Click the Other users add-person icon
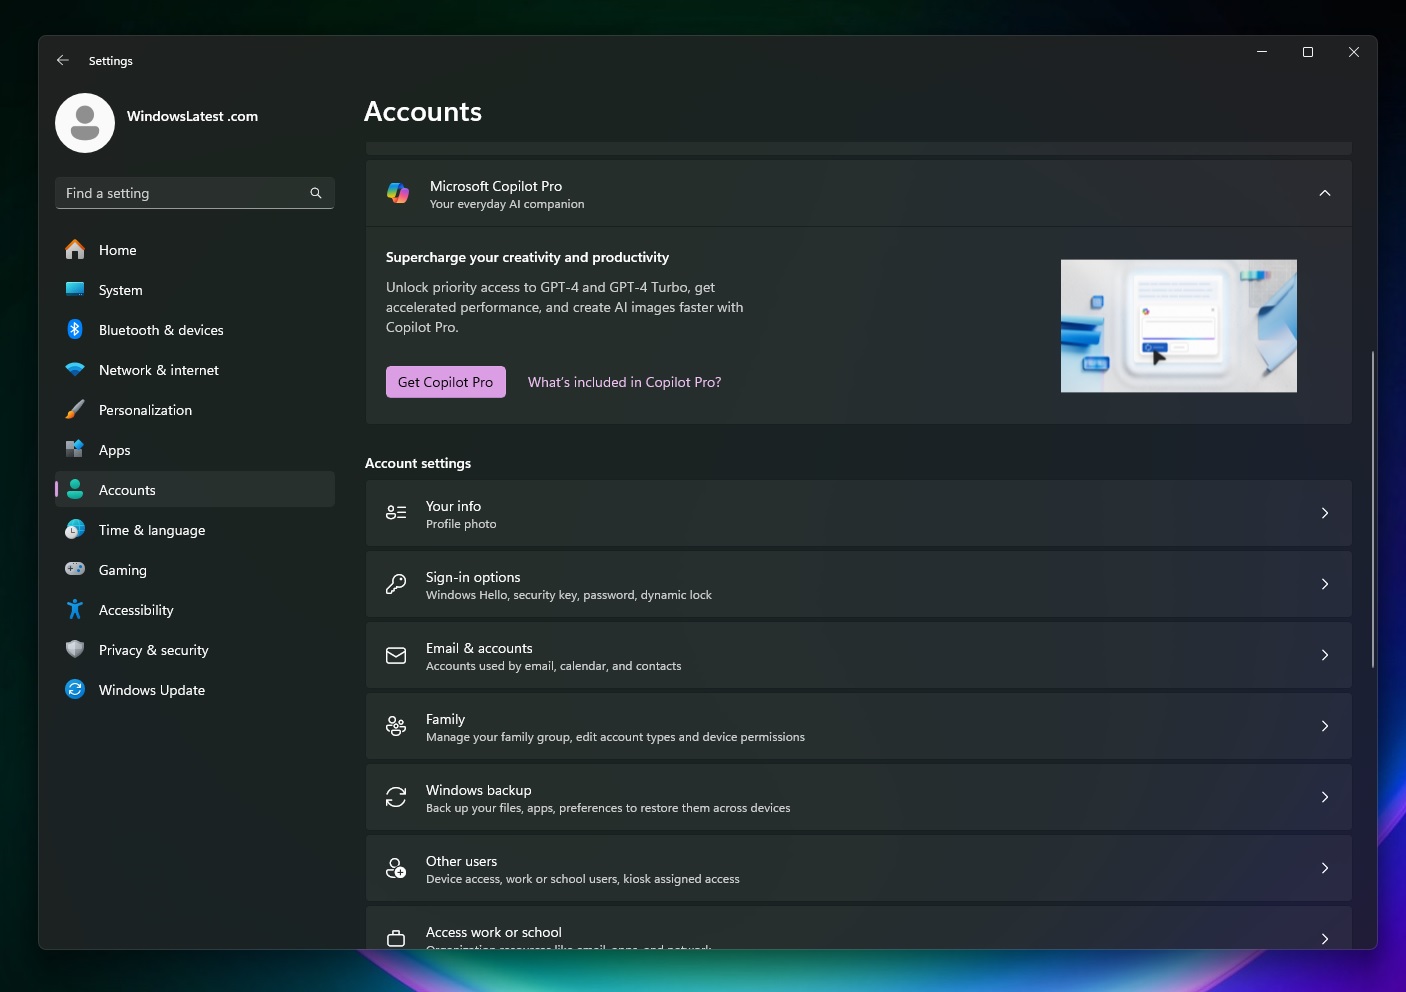The width and height of the screenshot is (1406, 992). pos(396,868)
